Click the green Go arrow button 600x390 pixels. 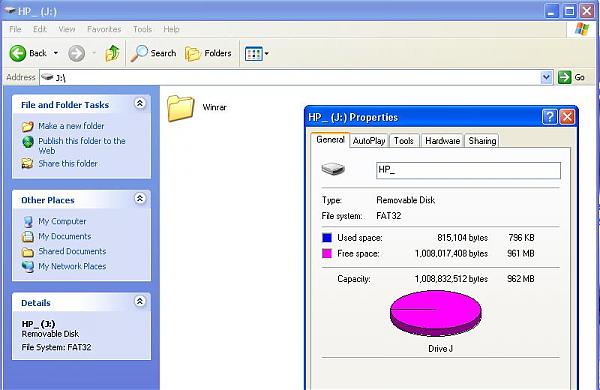click(x=564, y=77)
